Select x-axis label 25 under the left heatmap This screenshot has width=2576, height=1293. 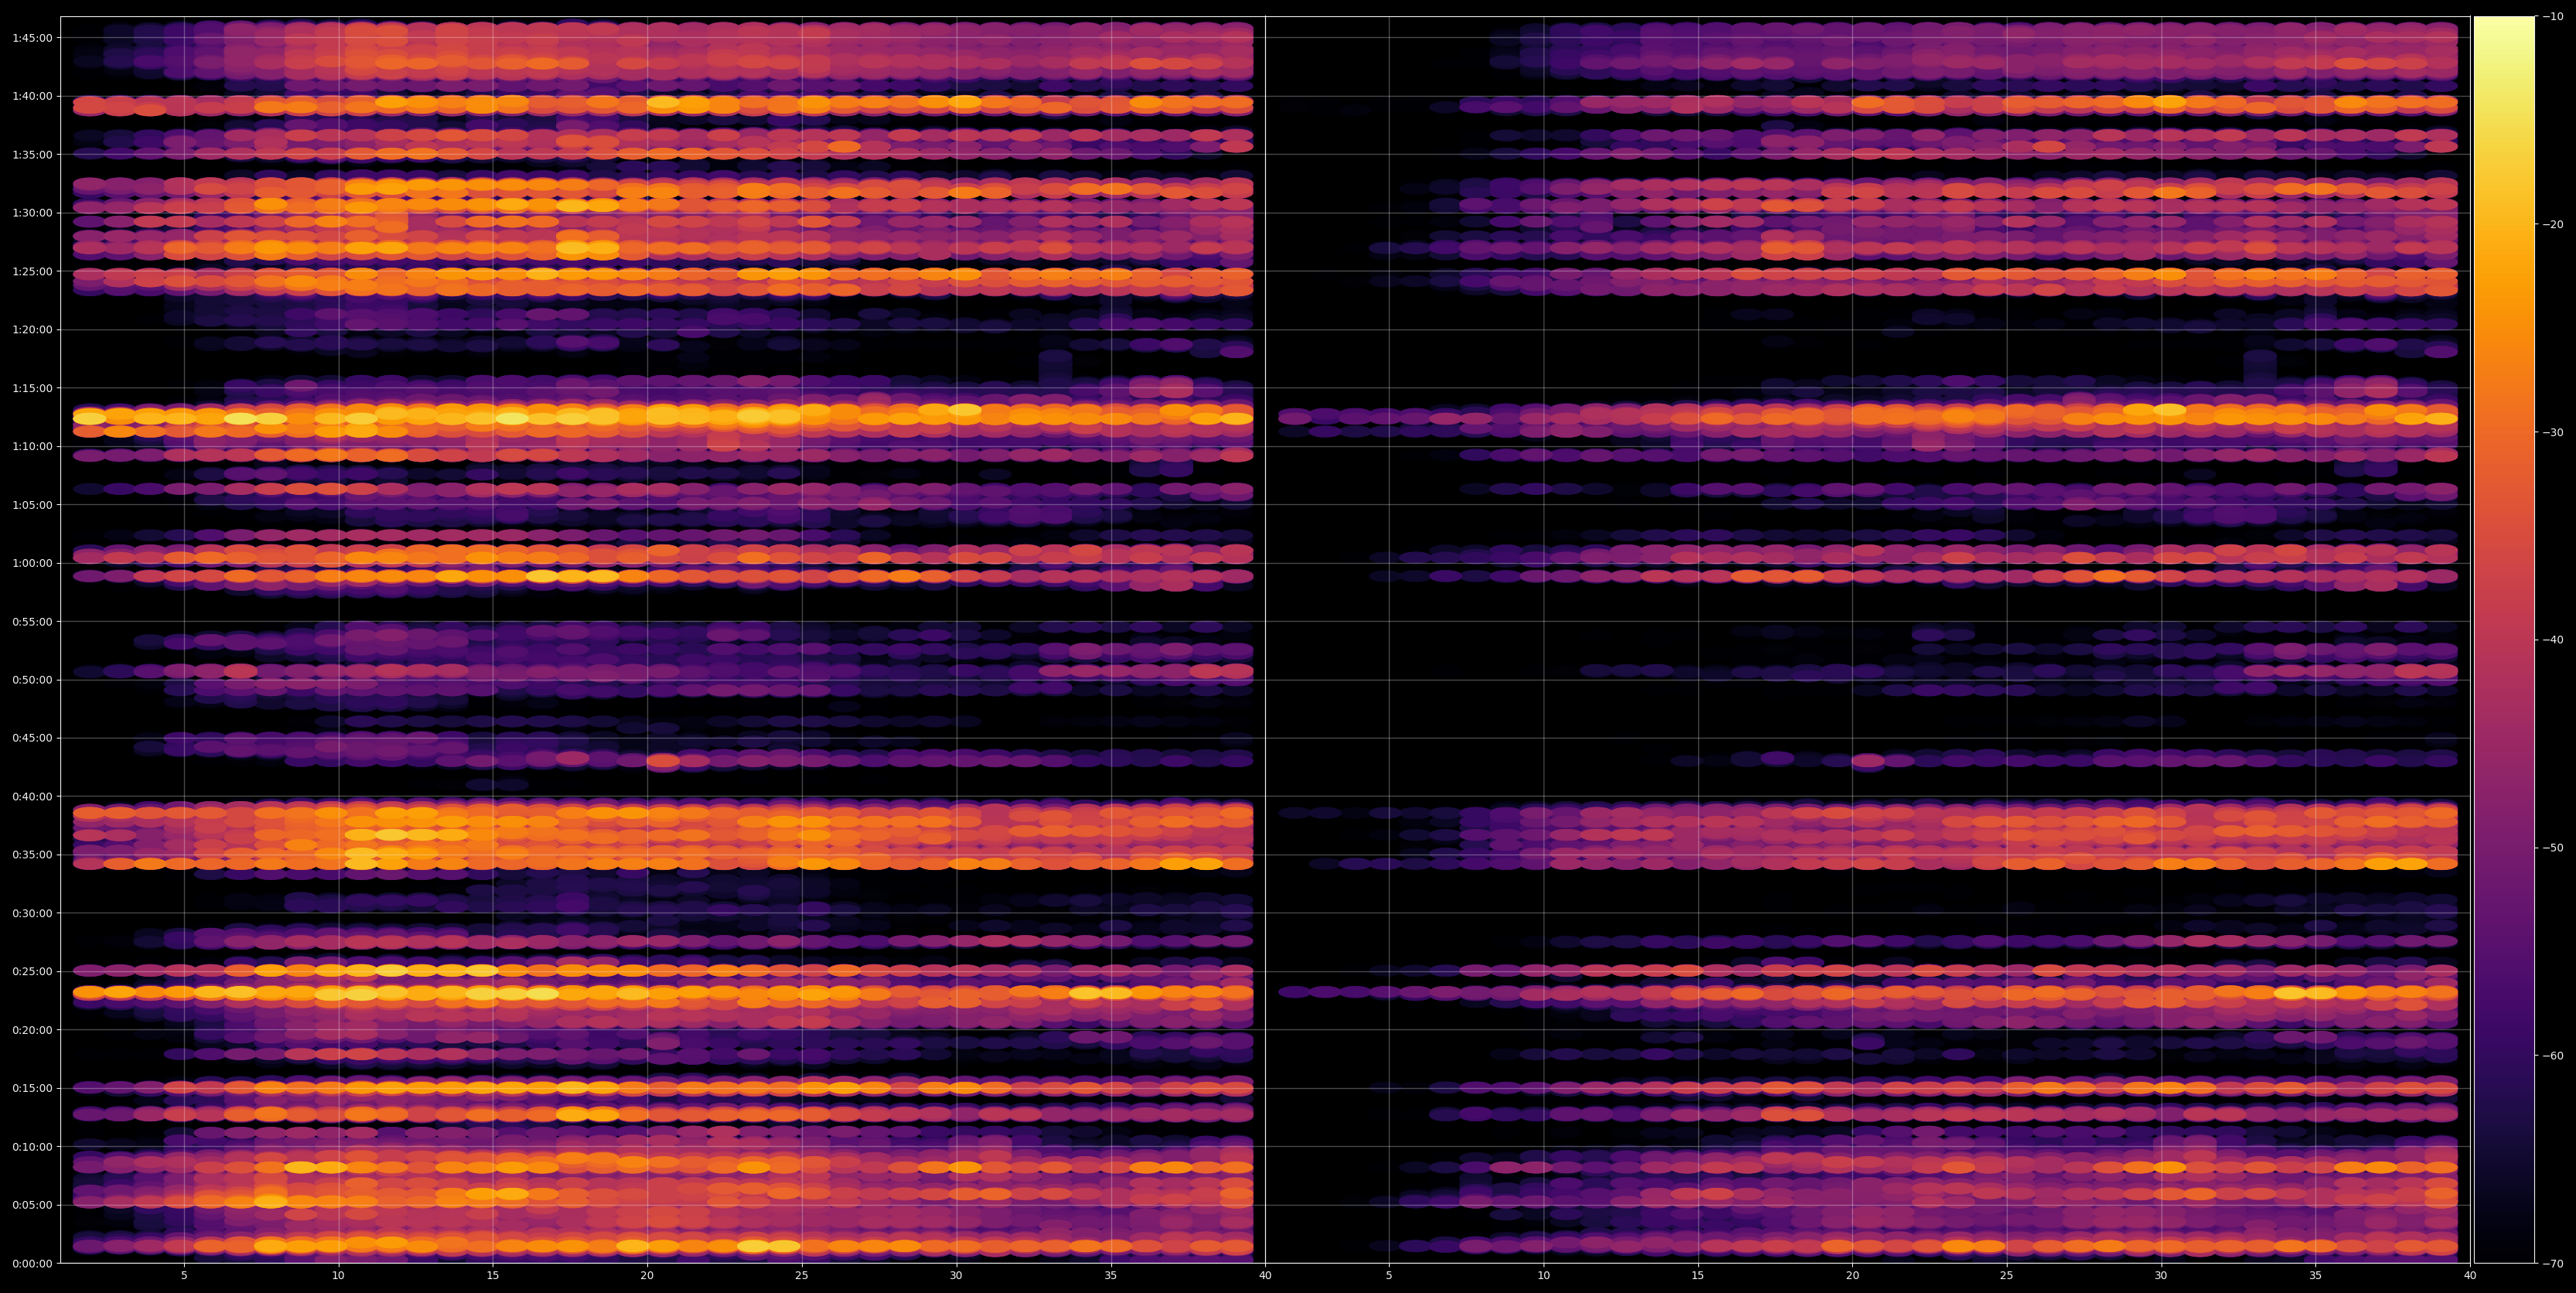point(802,1275)
